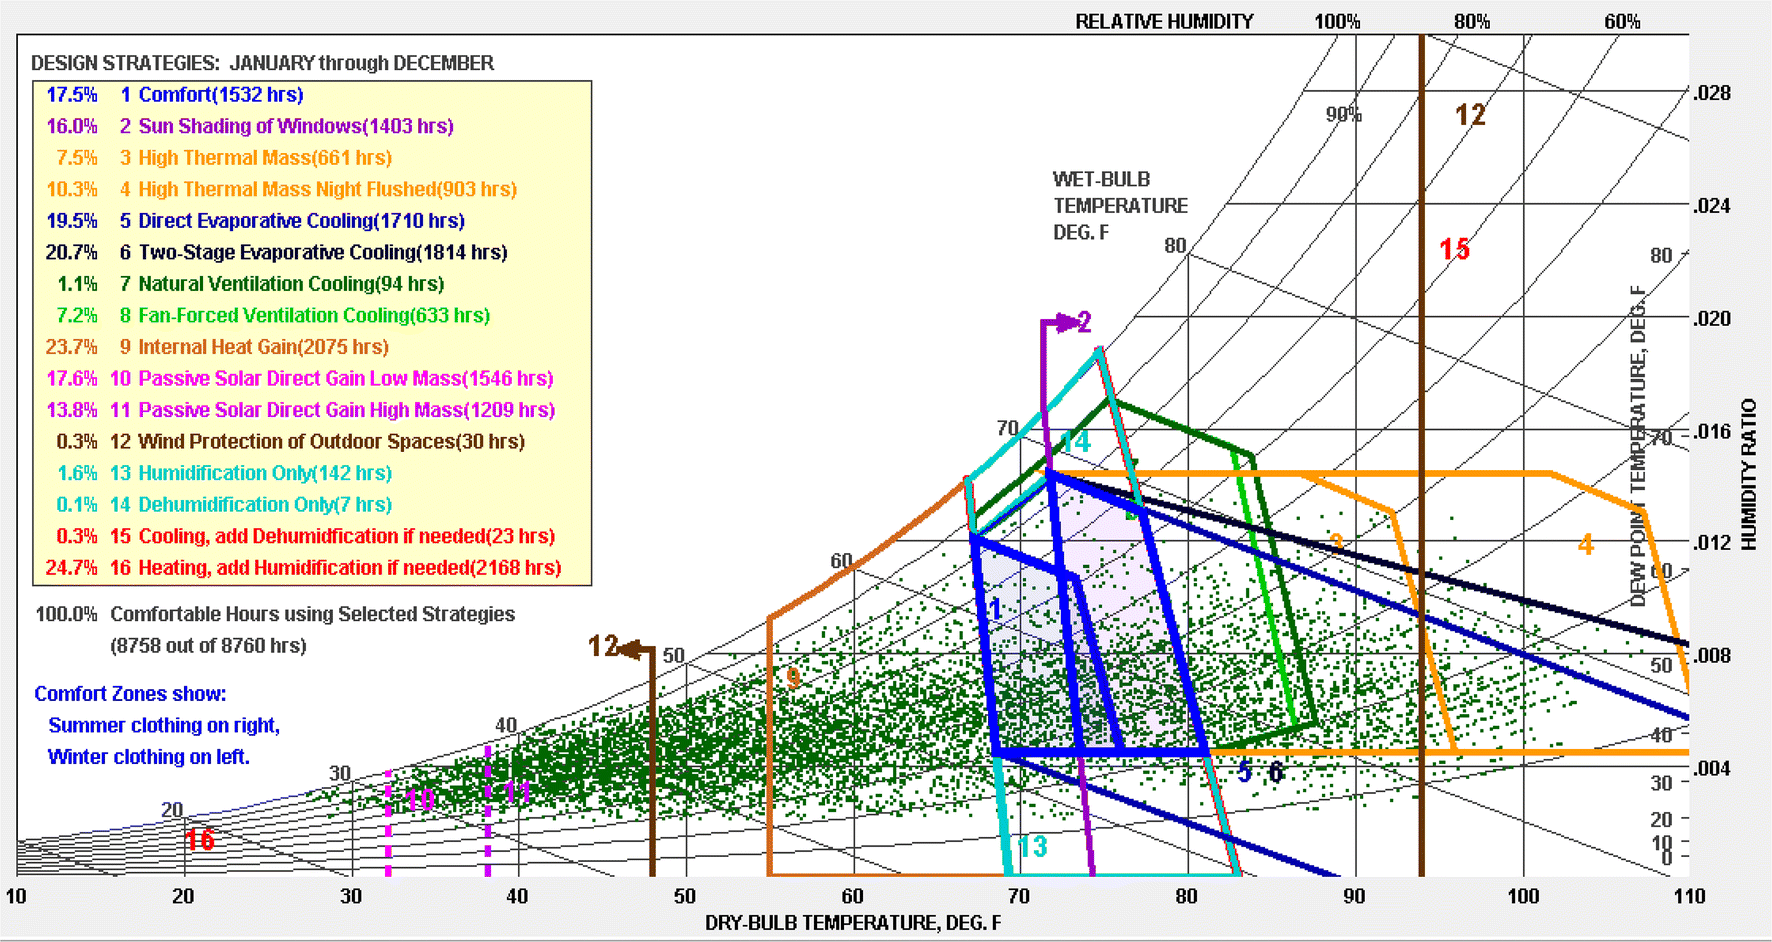Click the cyan zone "13" label on chart
This screenshot has height=942, width=1772.
(x=1033, y=847)
